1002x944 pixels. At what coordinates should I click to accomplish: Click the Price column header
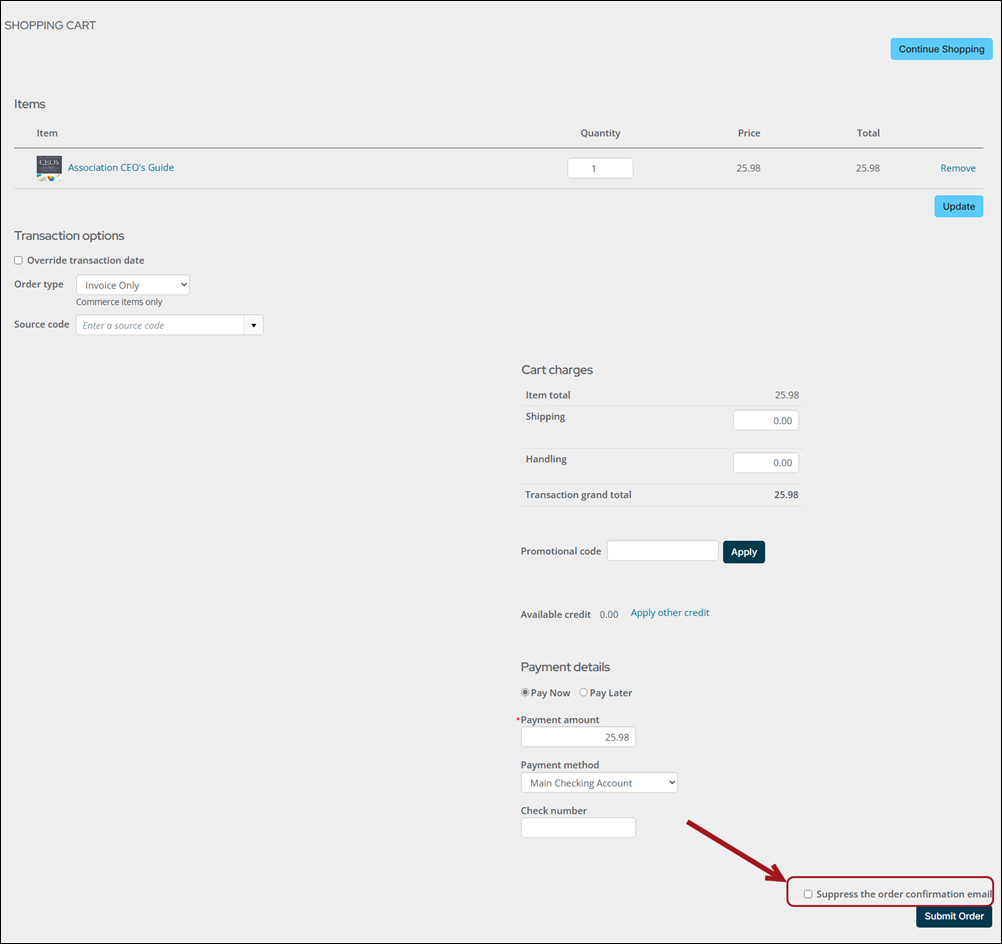pos(749,133)
